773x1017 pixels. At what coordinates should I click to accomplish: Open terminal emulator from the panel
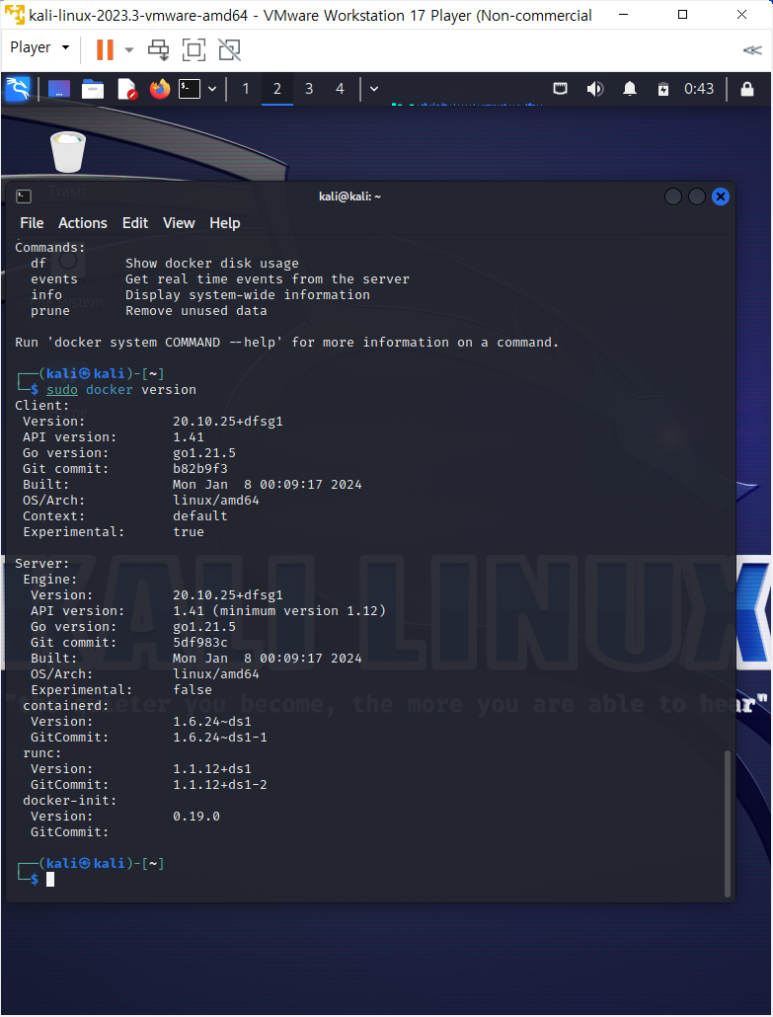click(189, 89)
